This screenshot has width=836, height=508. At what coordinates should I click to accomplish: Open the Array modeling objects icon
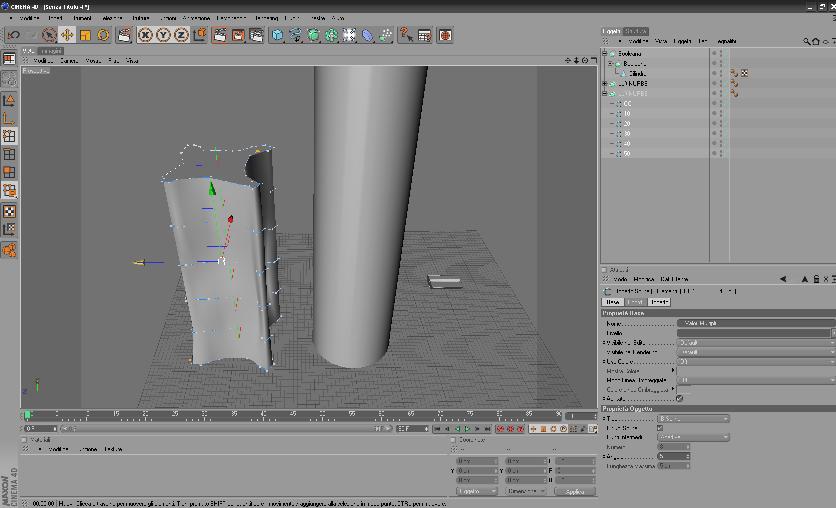tap(332, 35)
